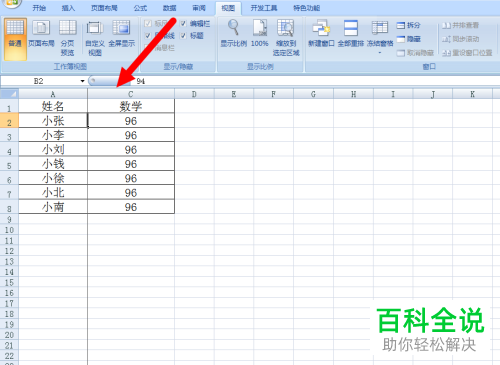Image resolution: width=500 pixels, height=365 pixels.
Task: Click the cell containing 小钱
Action: click(x=53, y=163)
